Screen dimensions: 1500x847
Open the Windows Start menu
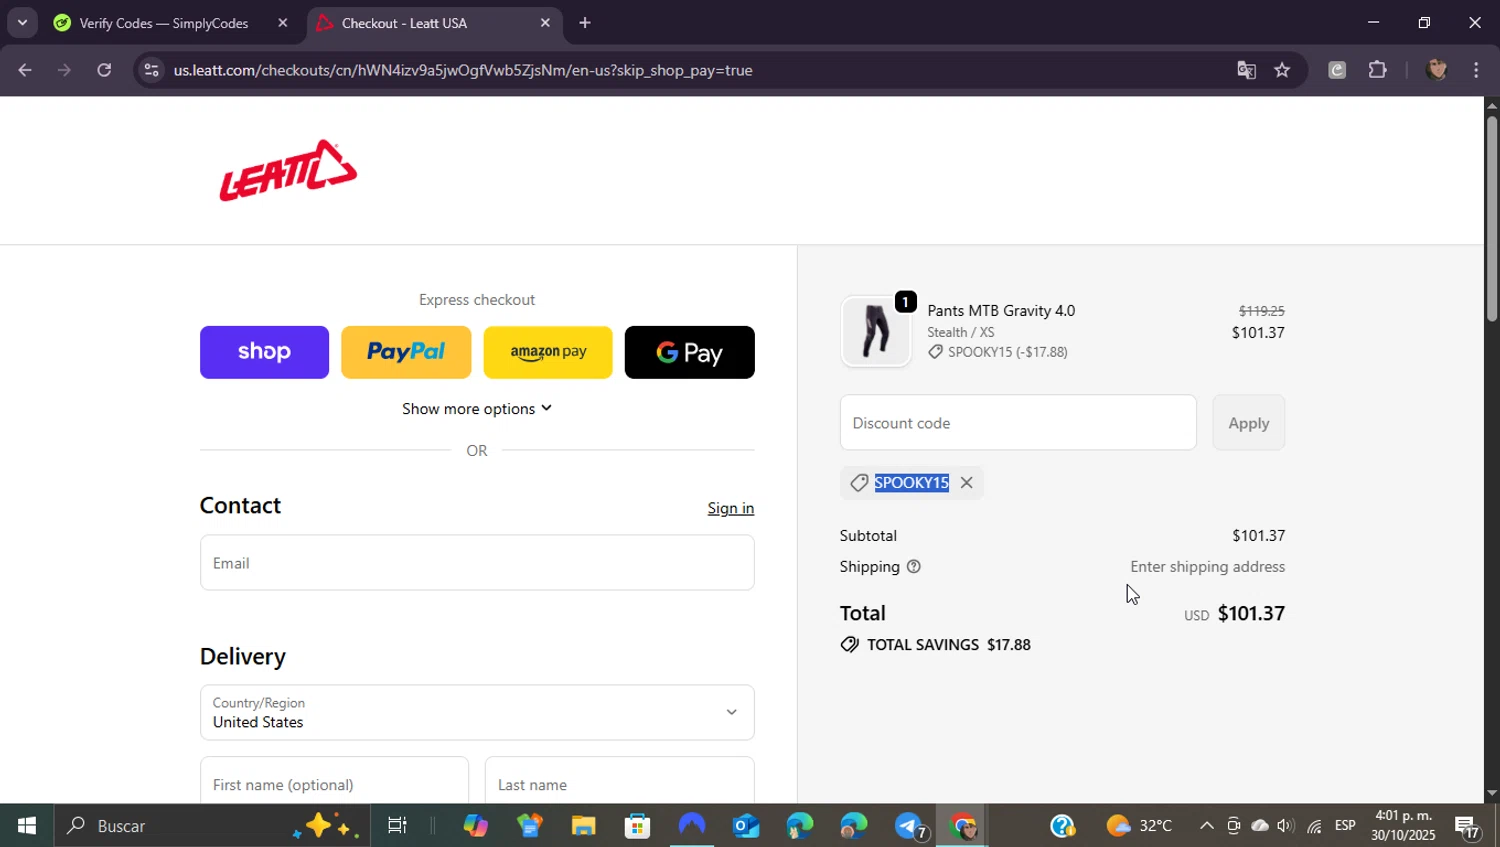(x=27, y=826)
